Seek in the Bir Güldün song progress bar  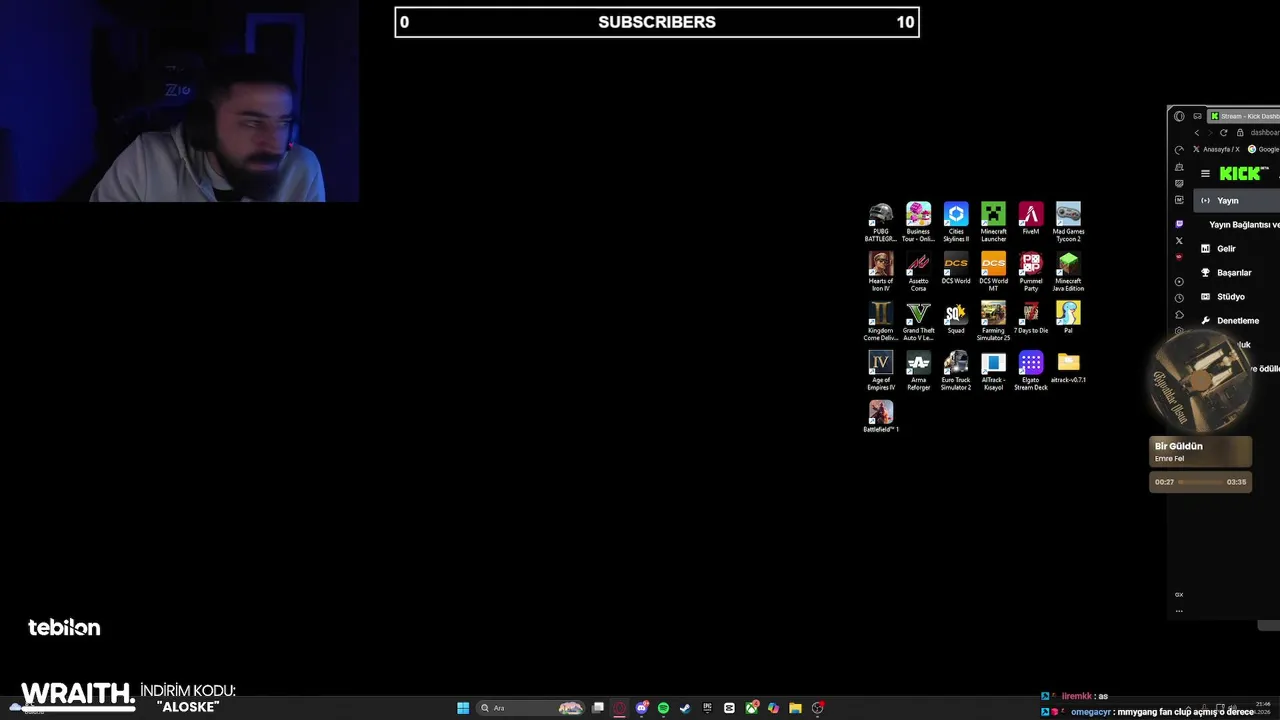1200,482
